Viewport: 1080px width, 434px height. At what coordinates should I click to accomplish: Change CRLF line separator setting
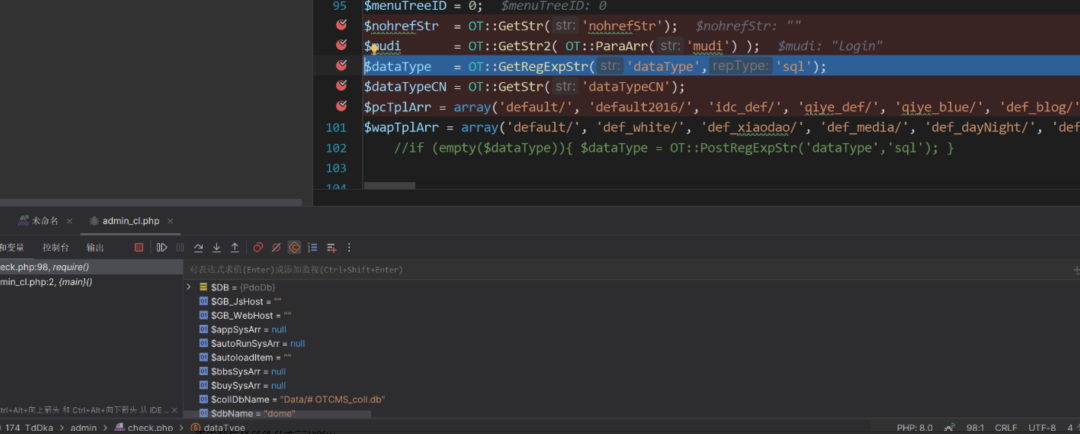pyautogui.click(x=1006, y=428)
